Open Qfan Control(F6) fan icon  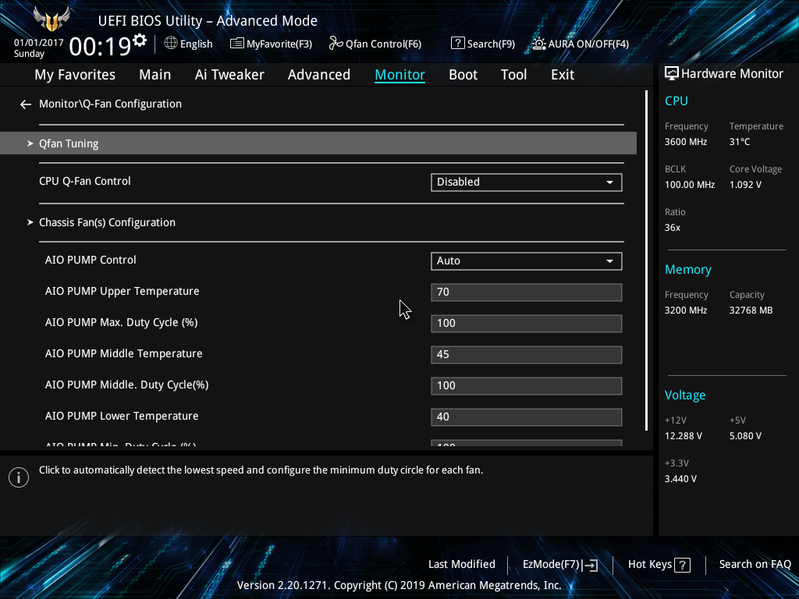[x=336, y=44]
